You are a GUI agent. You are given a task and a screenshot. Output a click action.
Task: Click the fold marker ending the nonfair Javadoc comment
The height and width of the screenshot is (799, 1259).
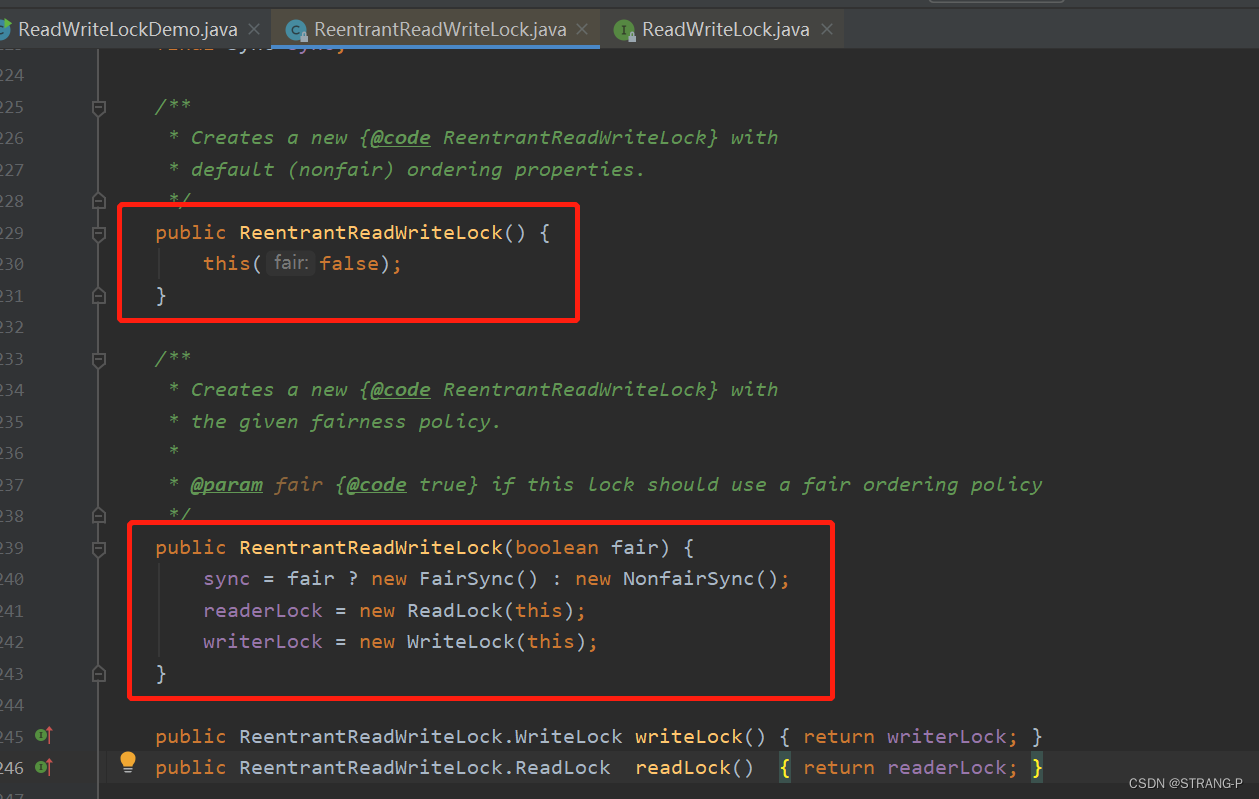click(98, 201)
